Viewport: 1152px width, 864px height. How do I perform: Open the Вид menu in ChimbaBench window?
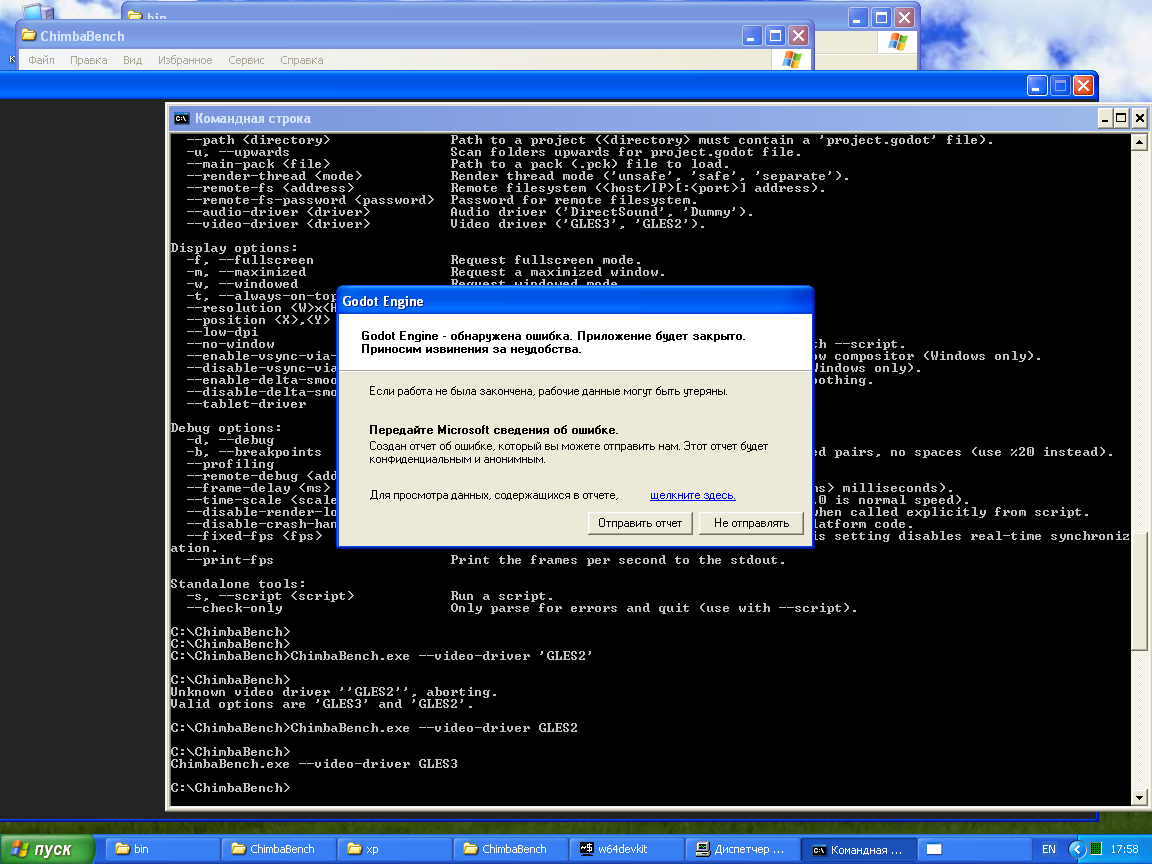pyautogui.click(x=132, y=60)
